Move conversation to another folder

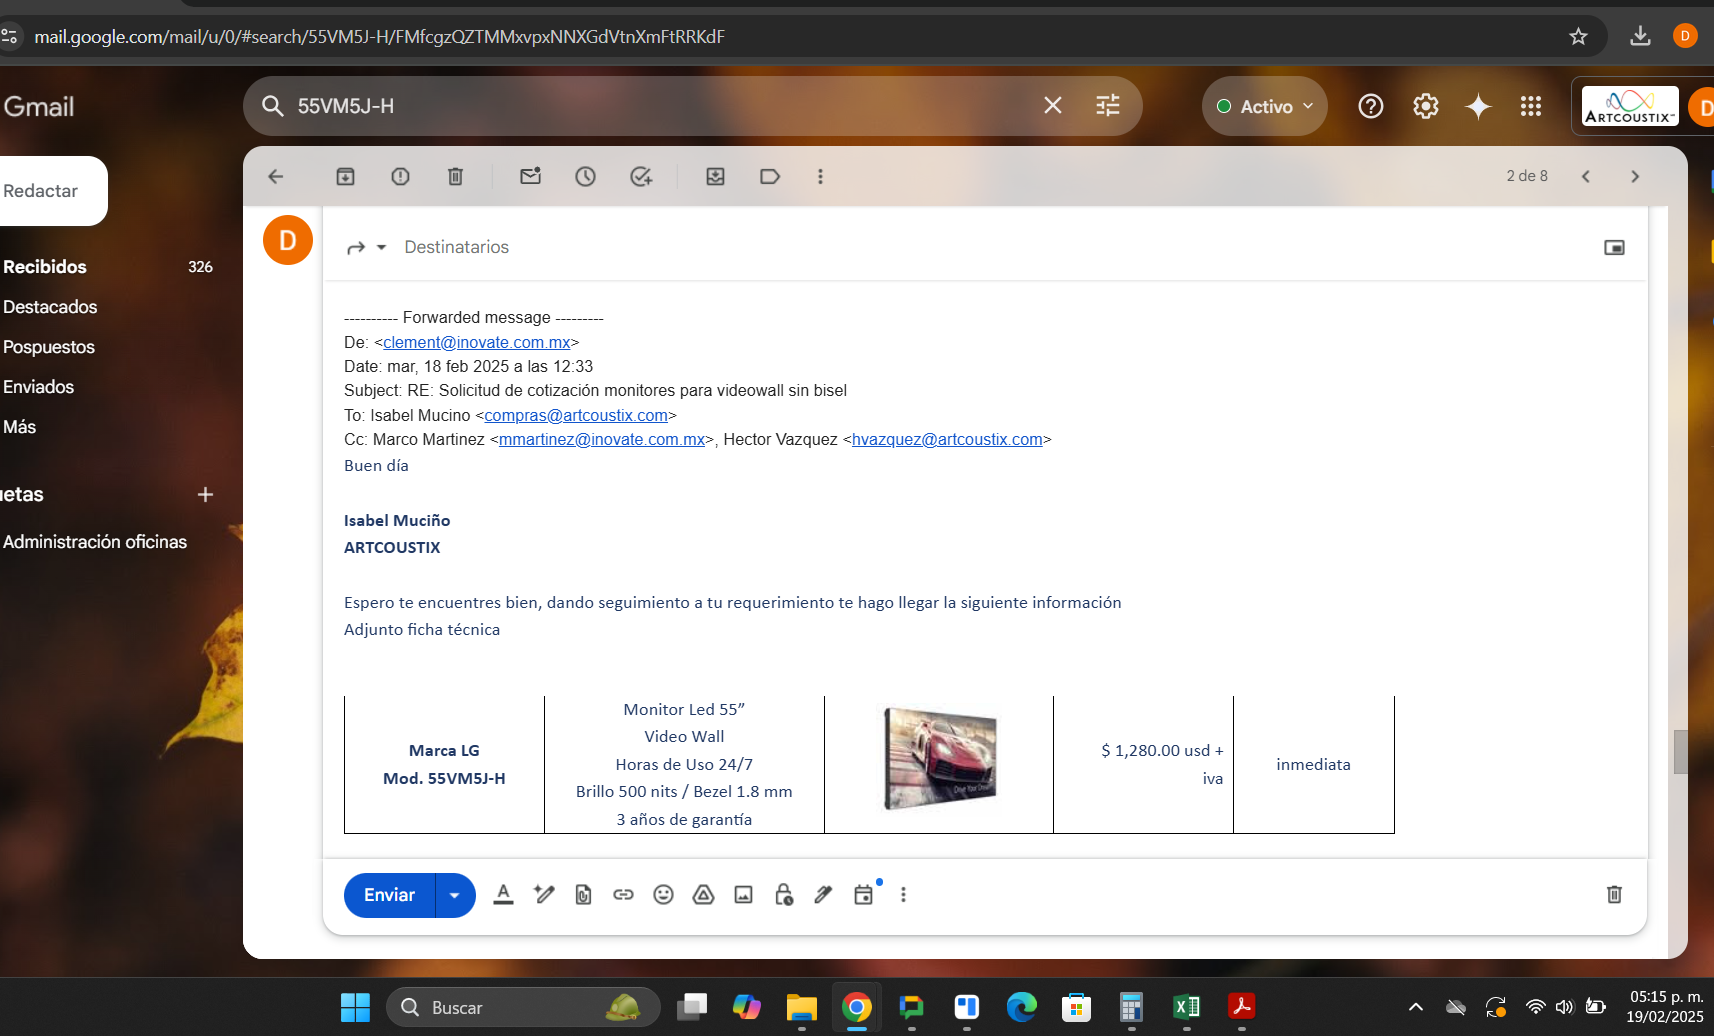(x=715, y=176)
